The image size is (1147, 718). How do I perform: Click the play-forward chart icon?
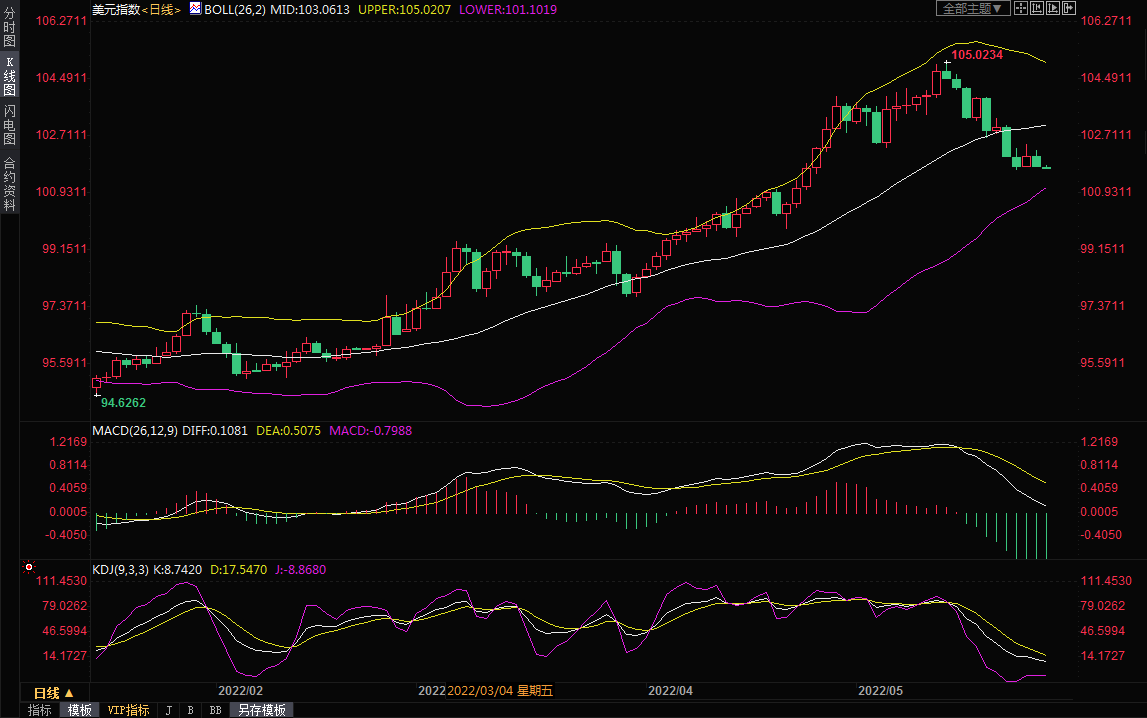(x=1052, y=8)
